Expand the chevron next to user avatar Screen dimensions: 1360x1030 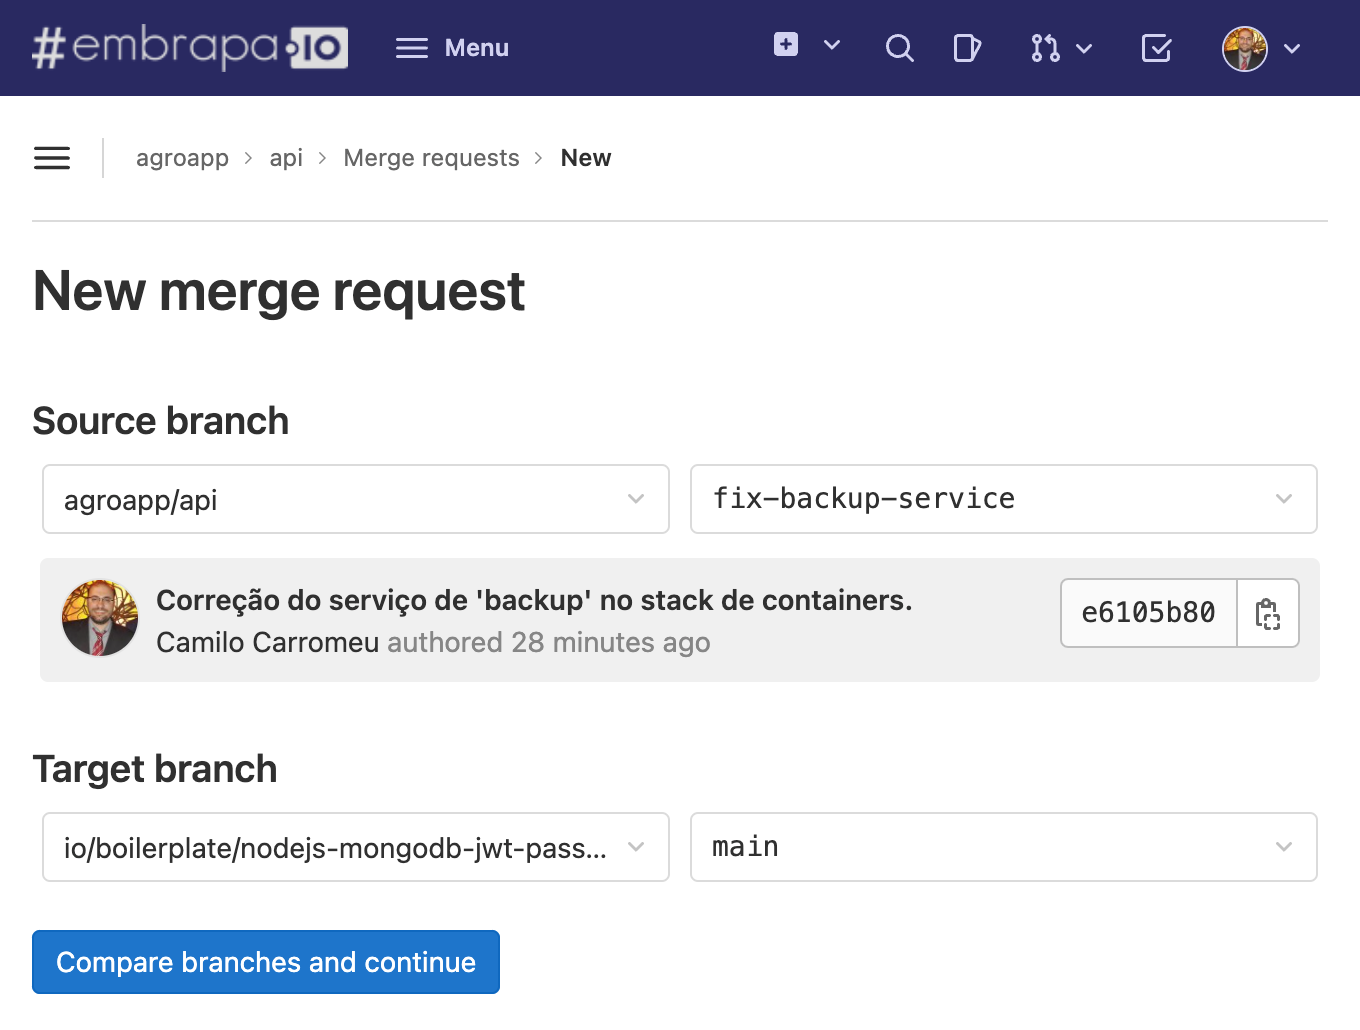tap(1292, 48)
